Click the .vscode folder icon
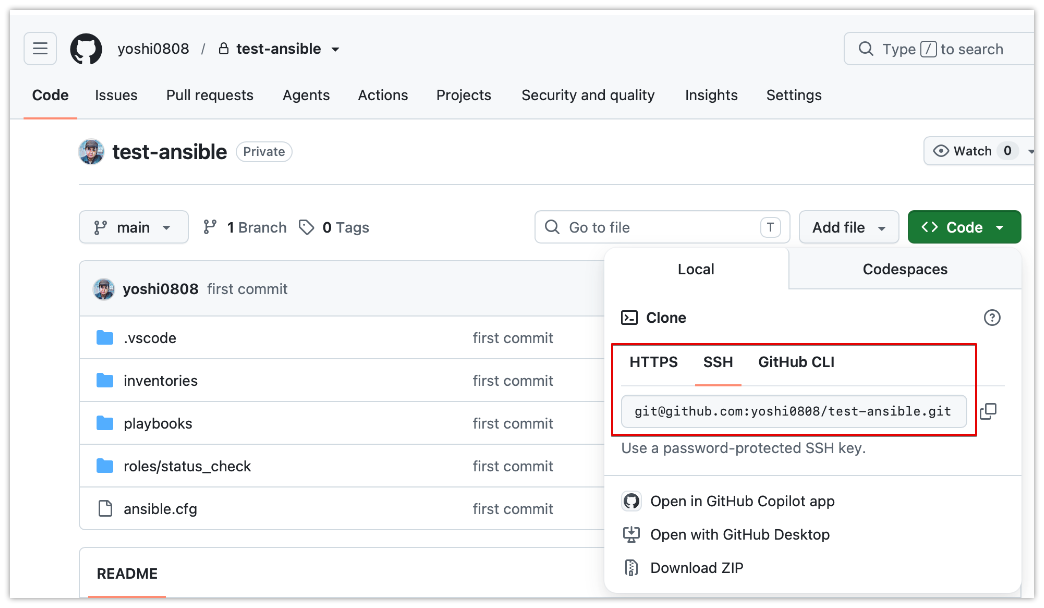The width and height of the screenshot is (1044, 608). coord(105,338)
